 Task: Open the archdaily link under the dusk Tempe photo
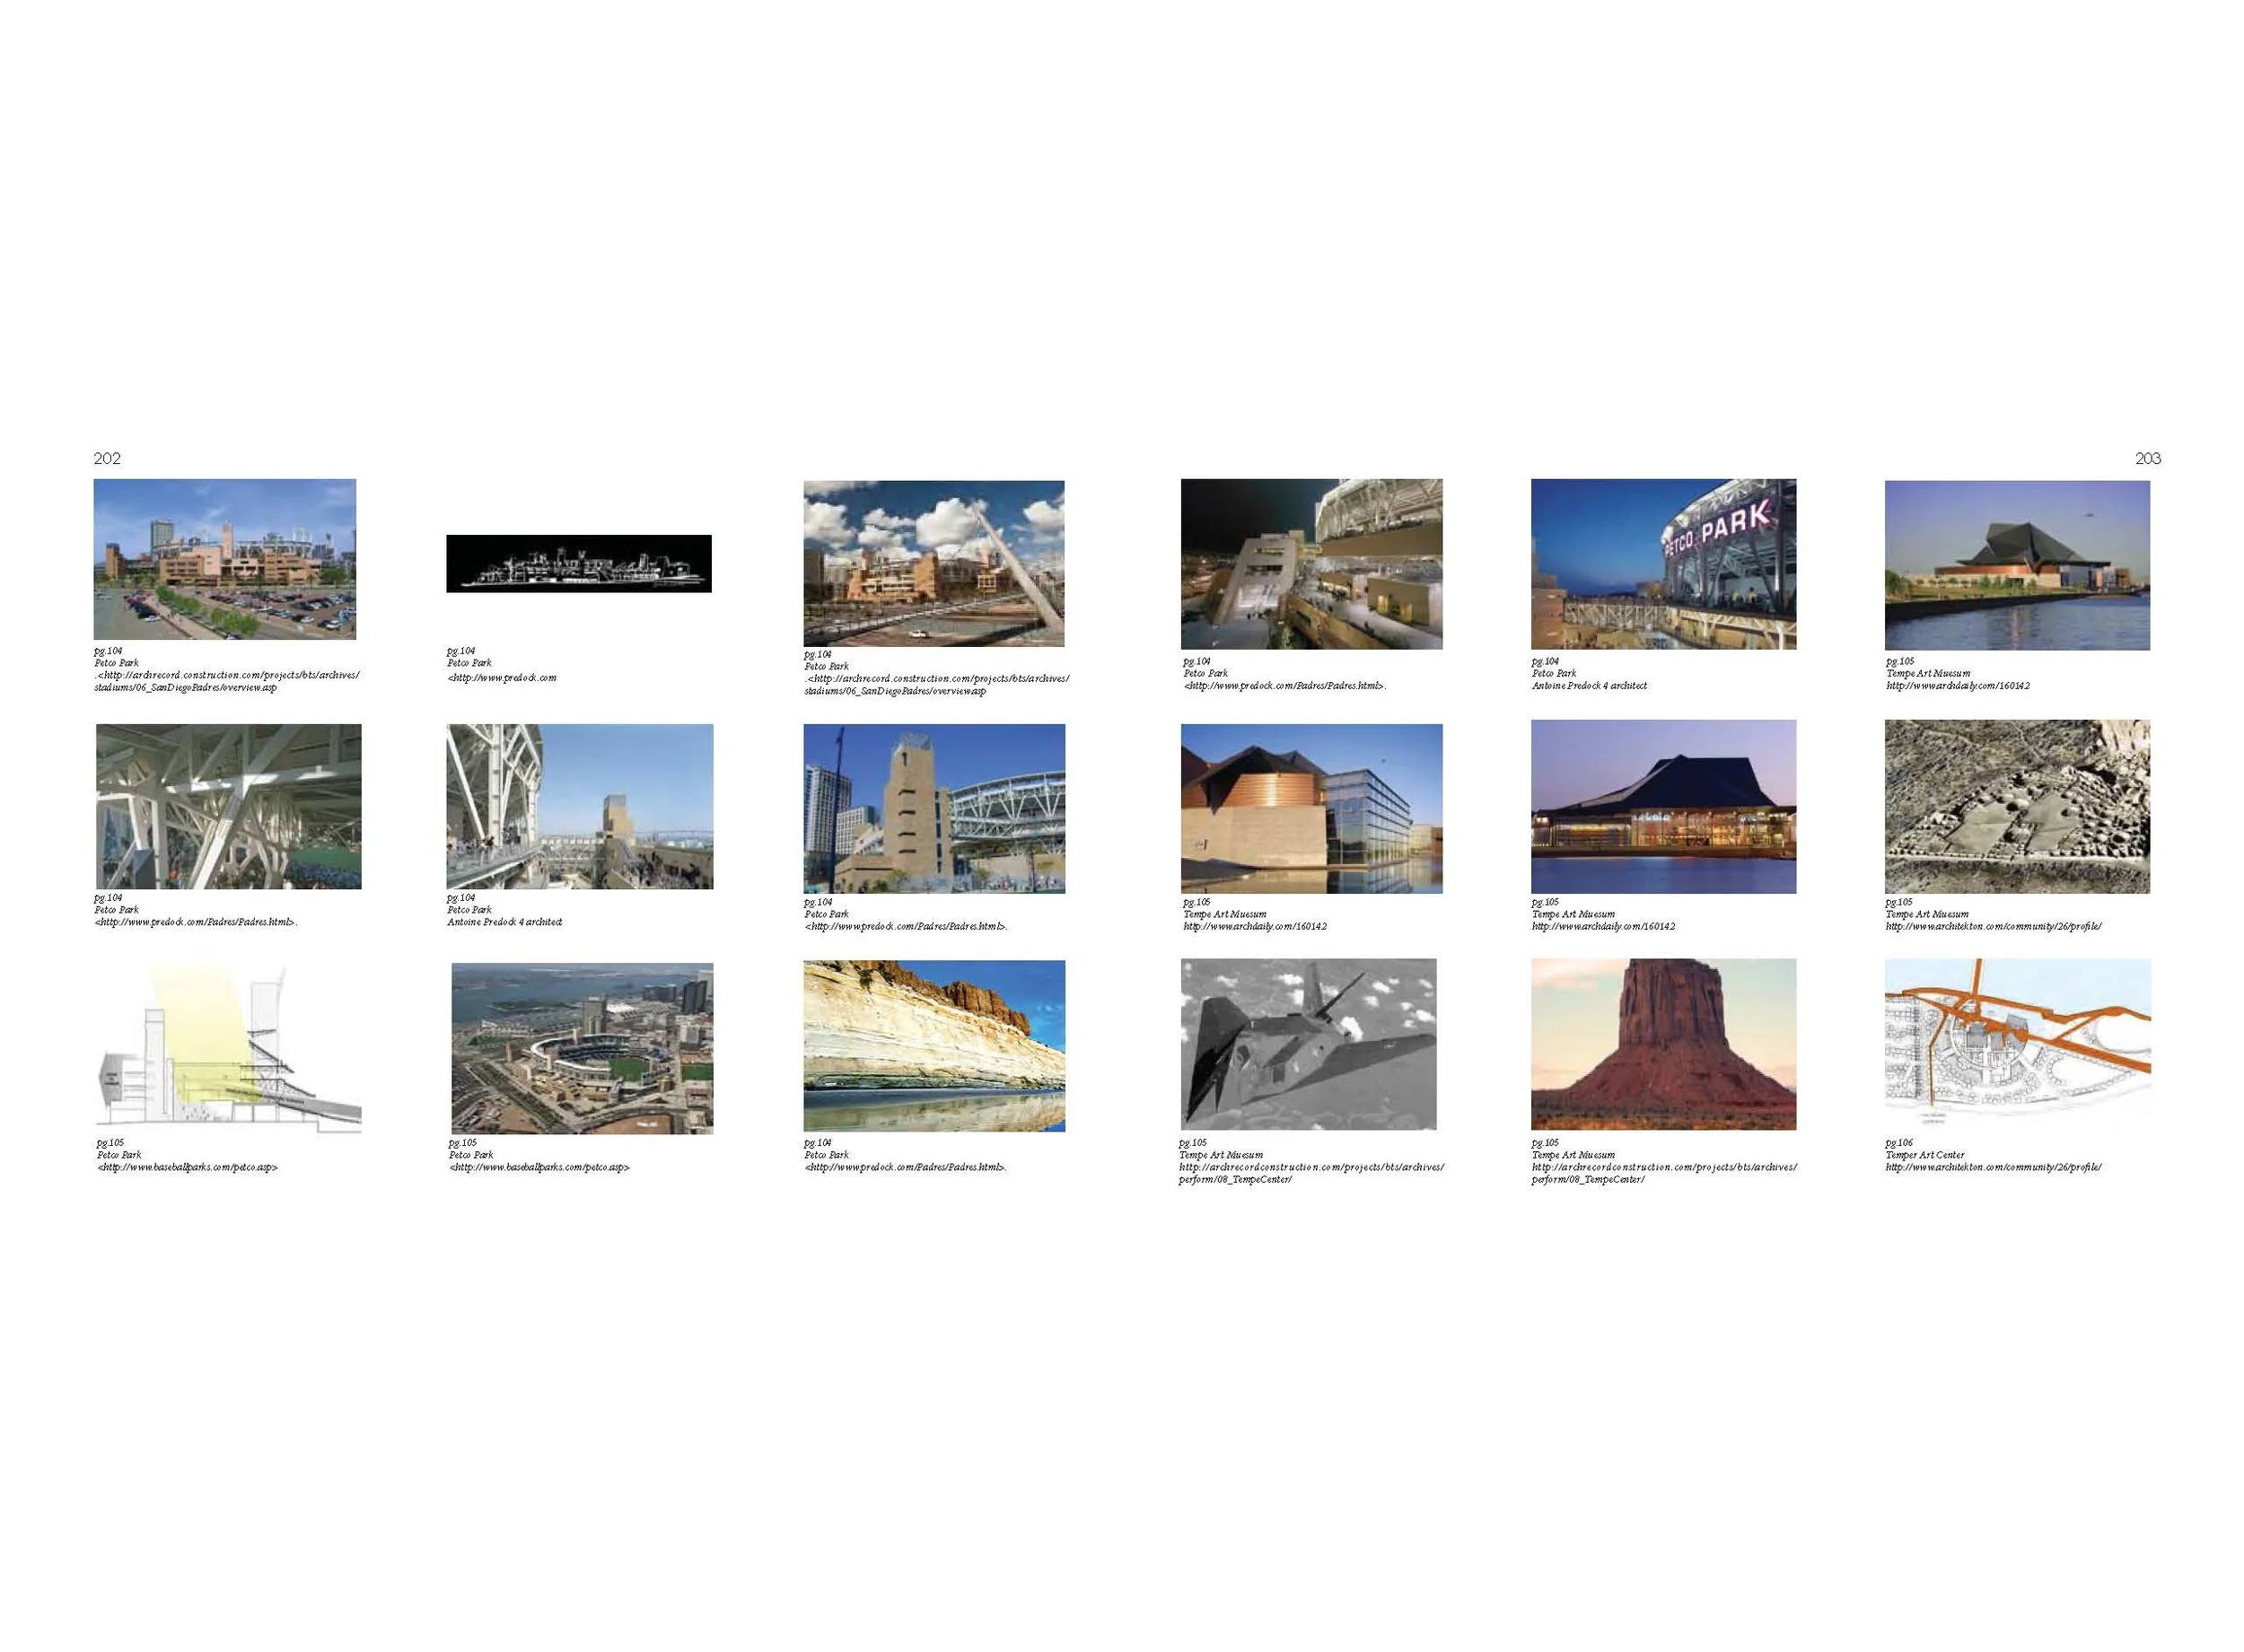[1603, 925]
